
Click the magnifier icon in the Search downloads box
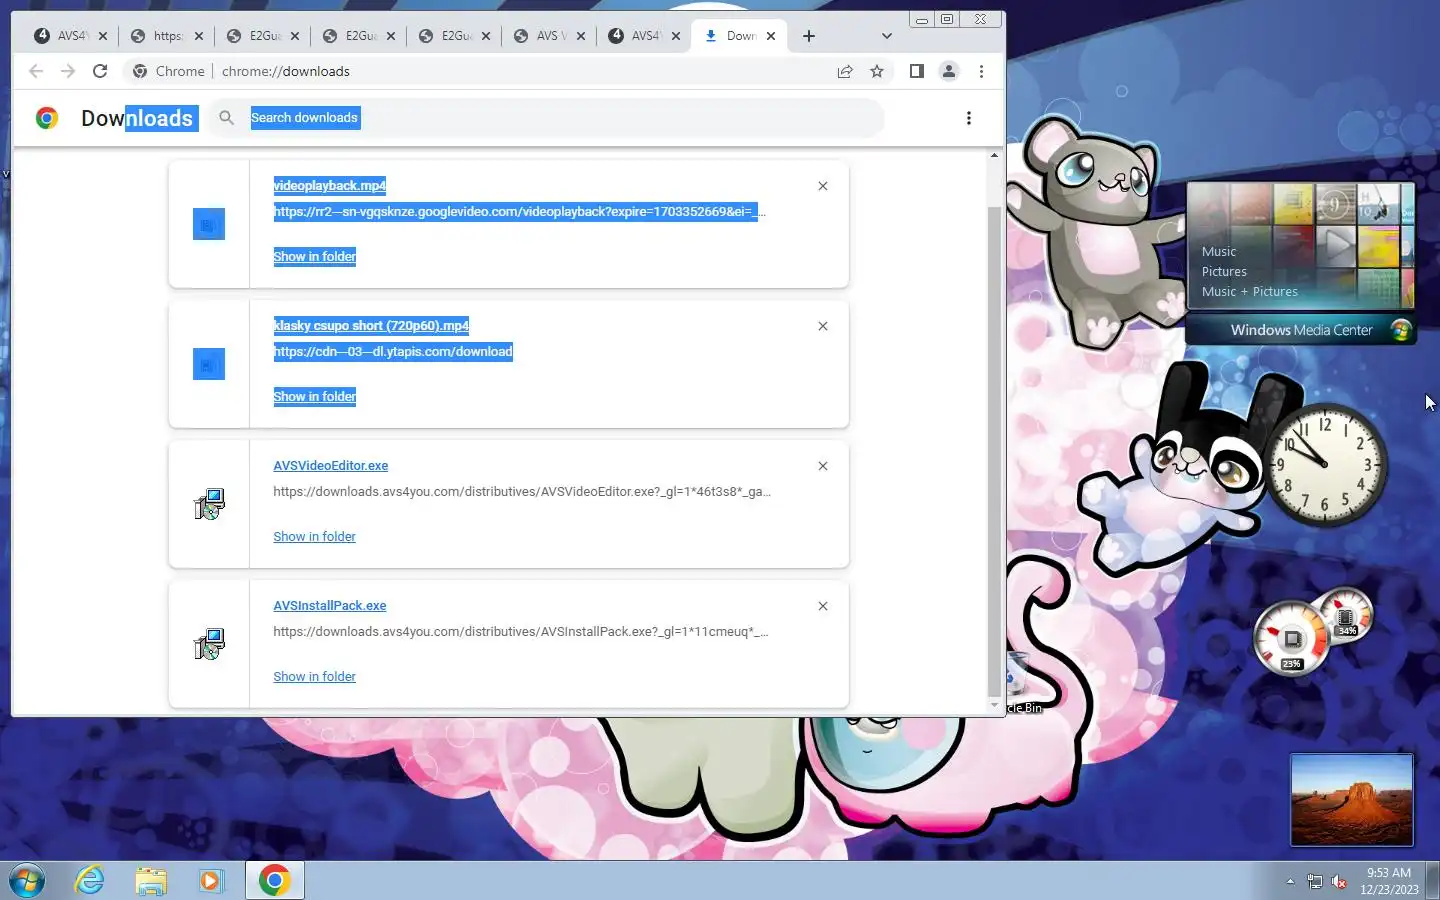(x=227, y=118)
